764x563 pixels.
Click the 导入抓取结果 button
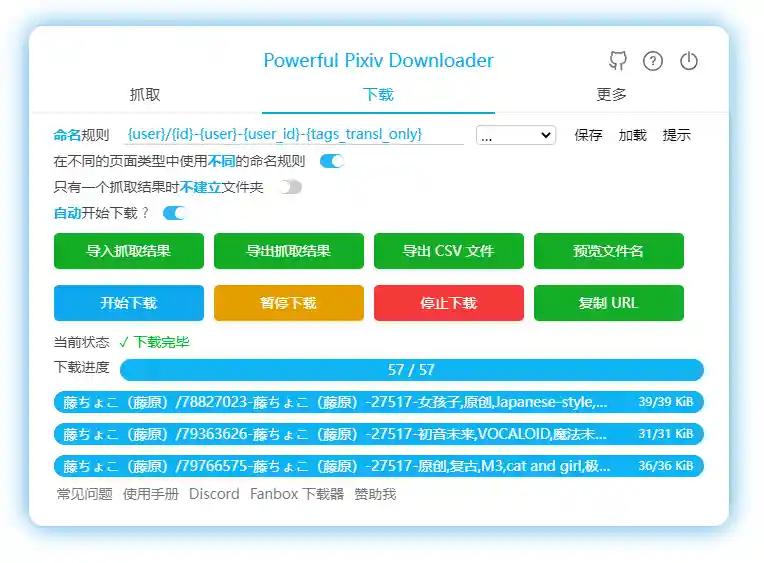(x=129, y=251)
